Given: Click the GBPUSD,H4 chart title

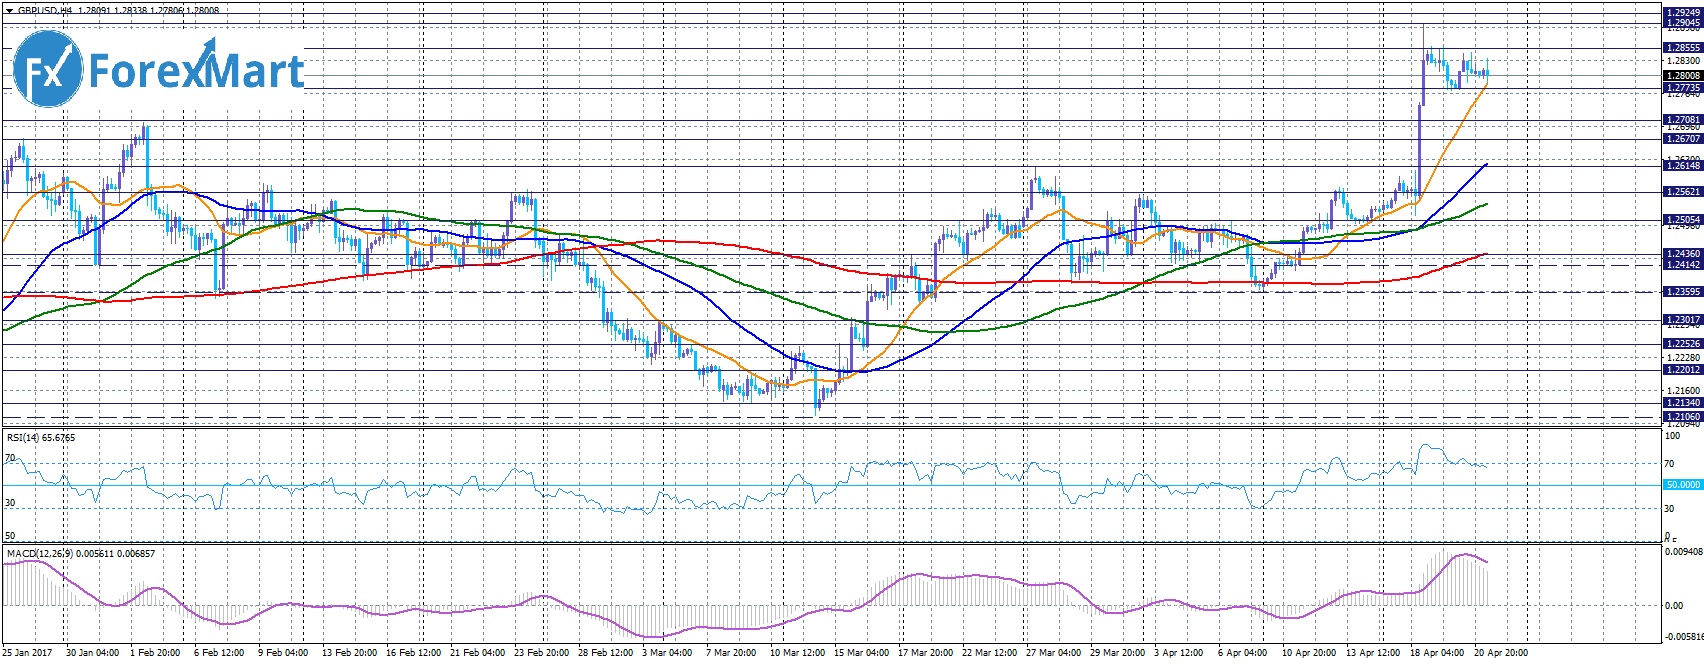Looking at the screenshot, I should 45,10.
